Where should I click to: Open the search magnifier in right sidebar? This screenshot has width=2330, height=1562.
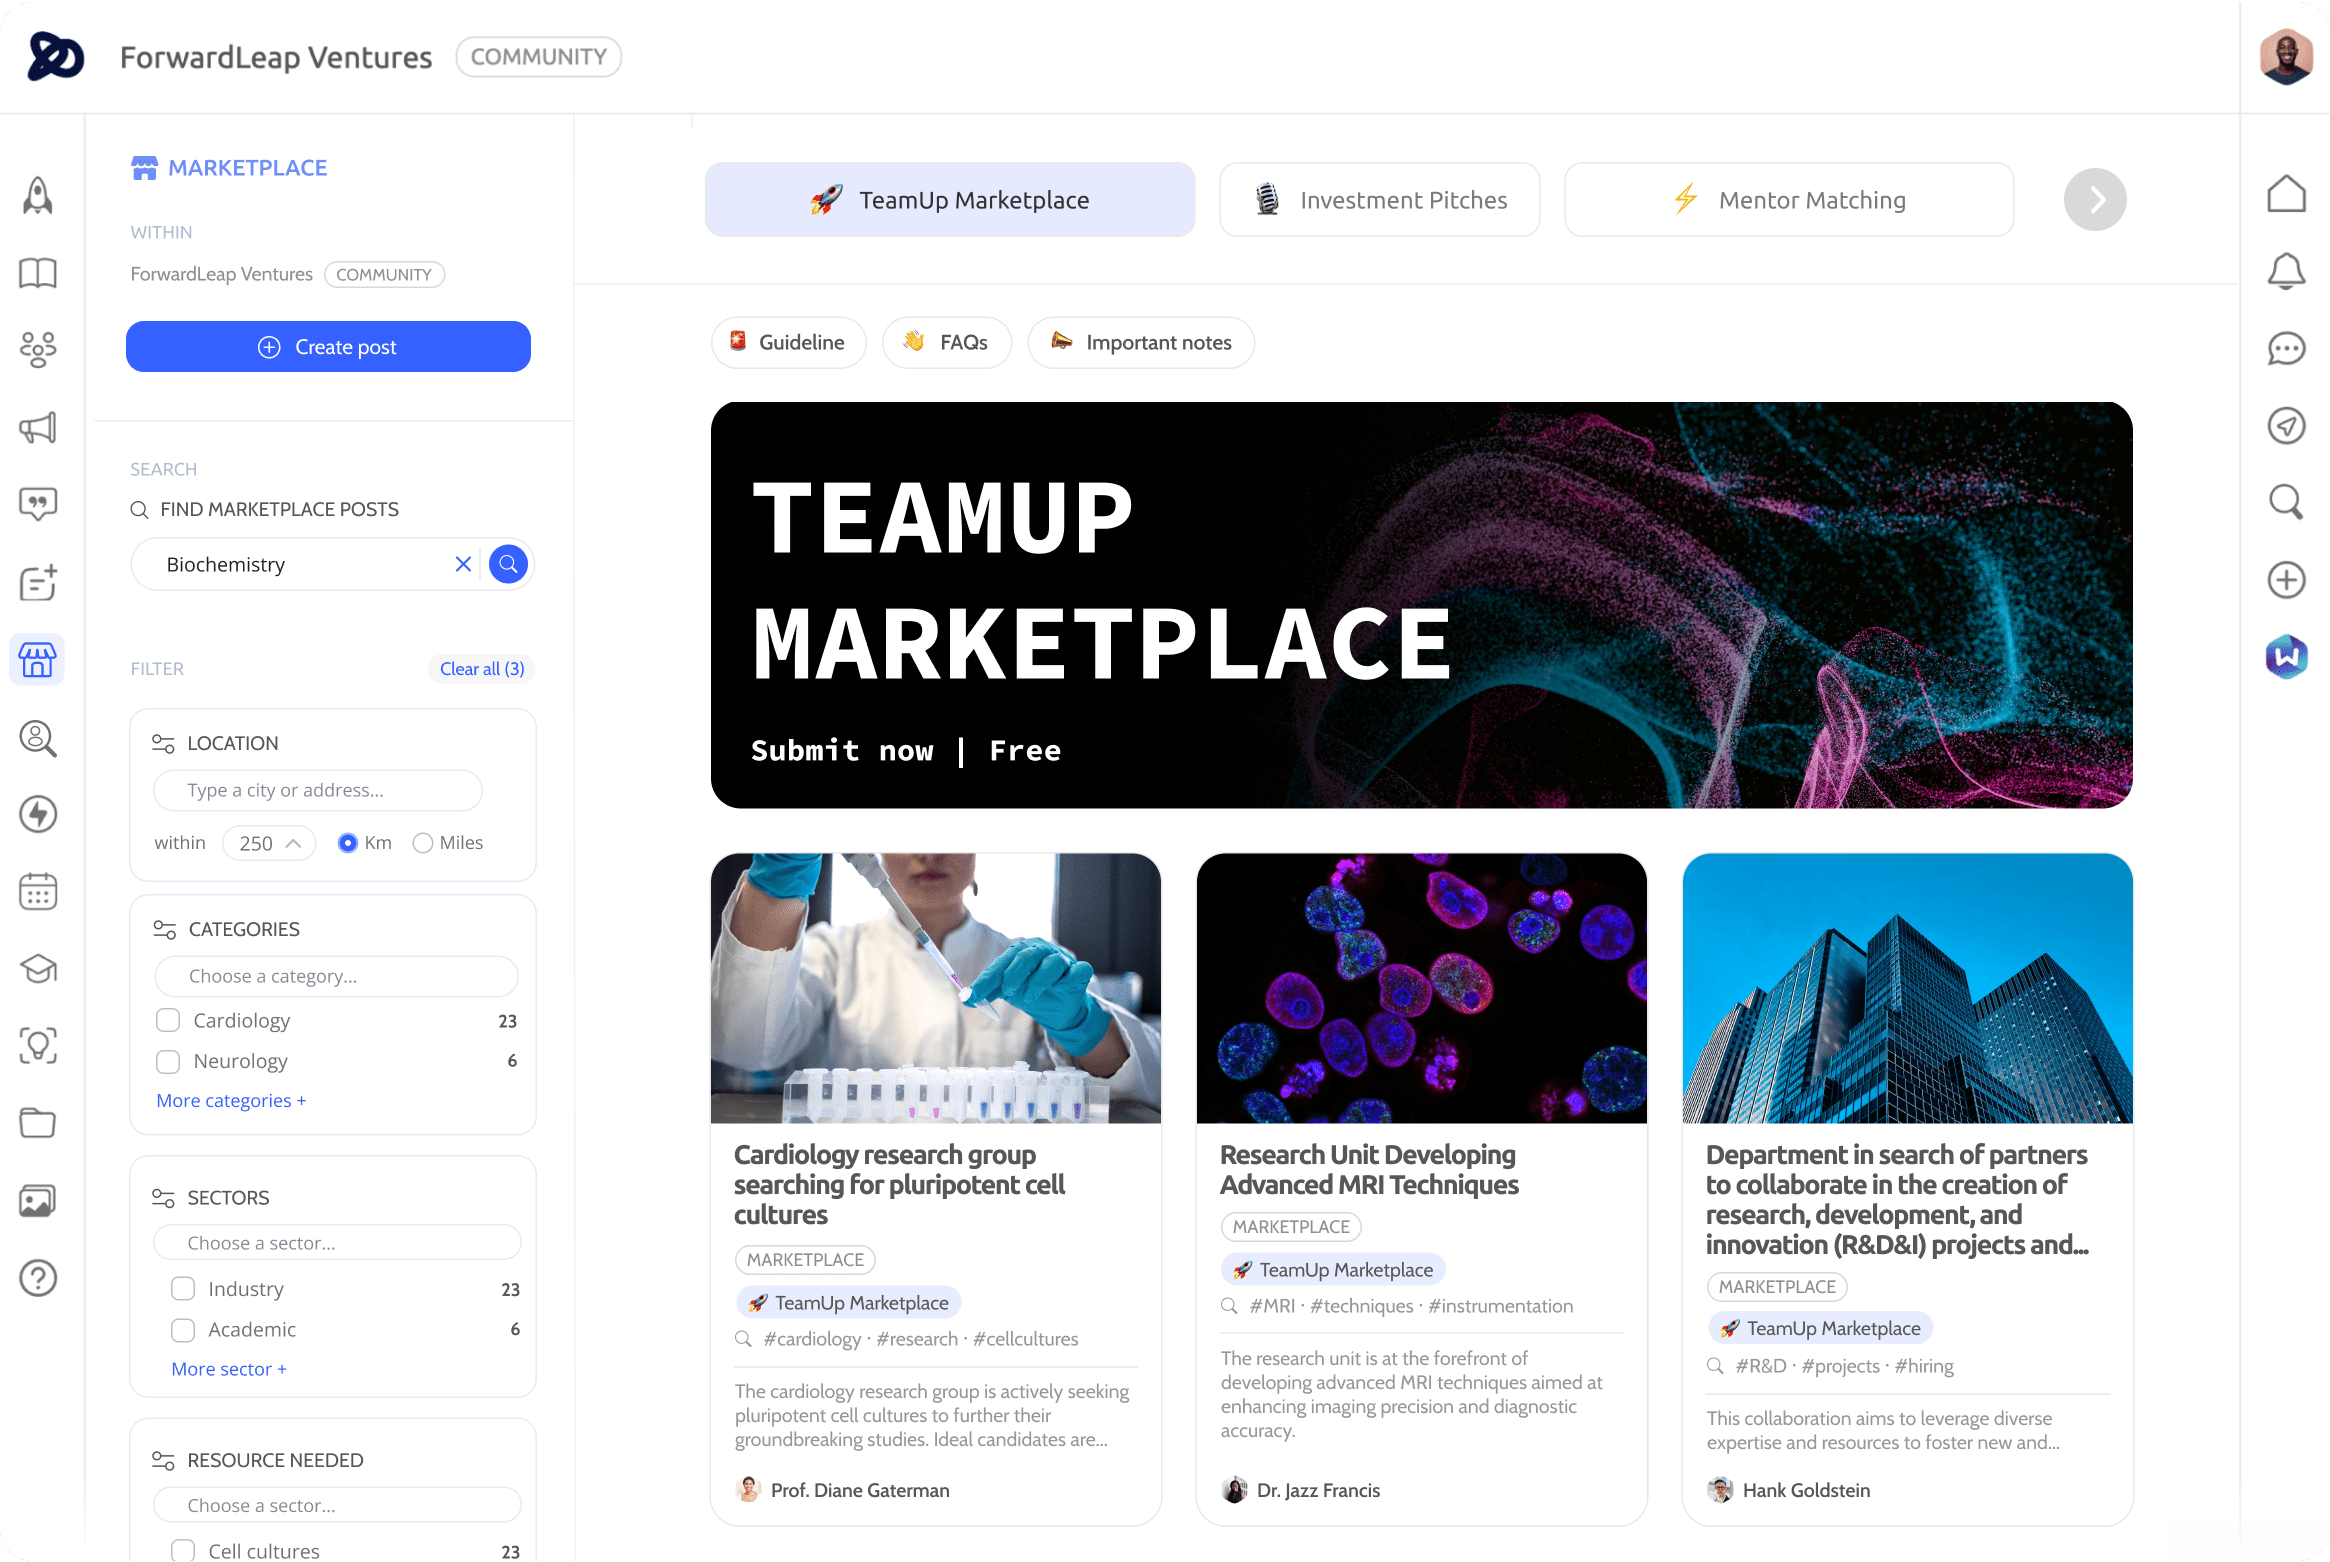(x=2286, y=502)
